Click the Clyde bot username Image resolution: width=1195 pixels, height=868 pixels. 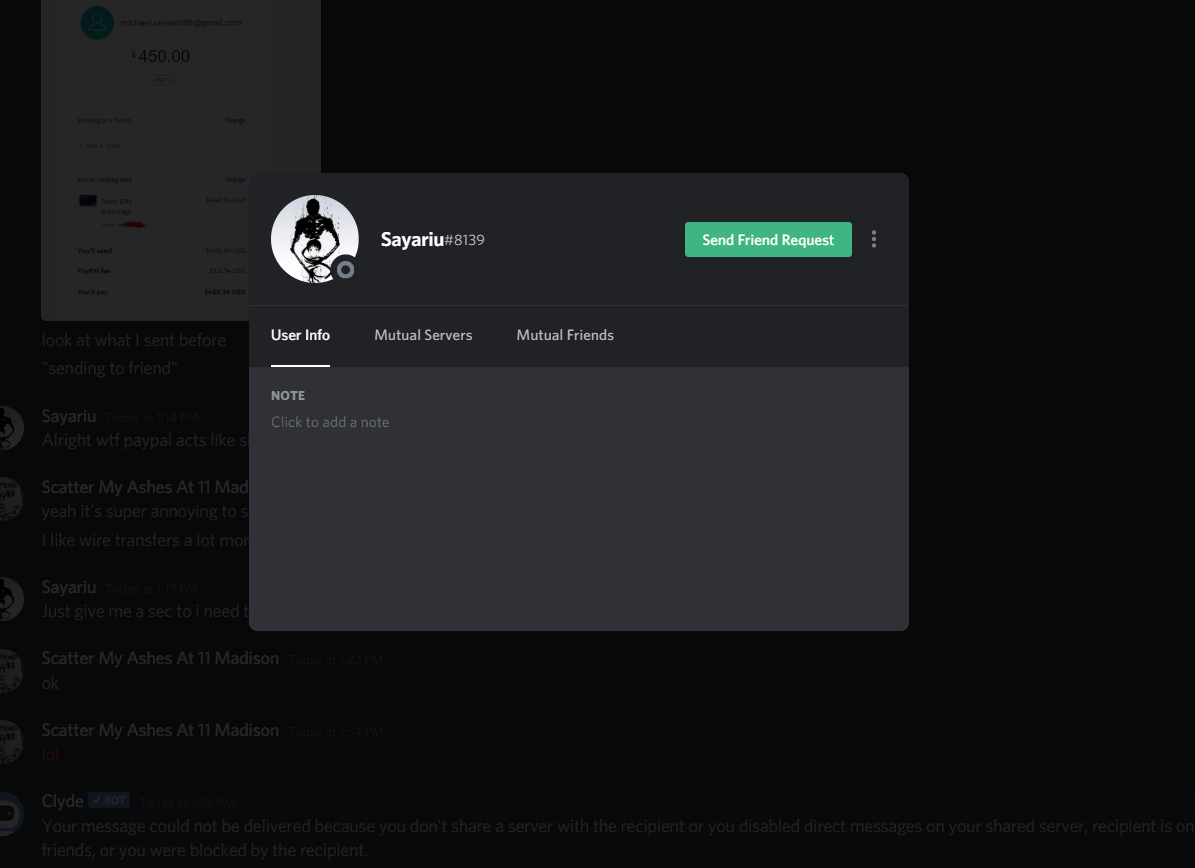click(x=62, y=801)
